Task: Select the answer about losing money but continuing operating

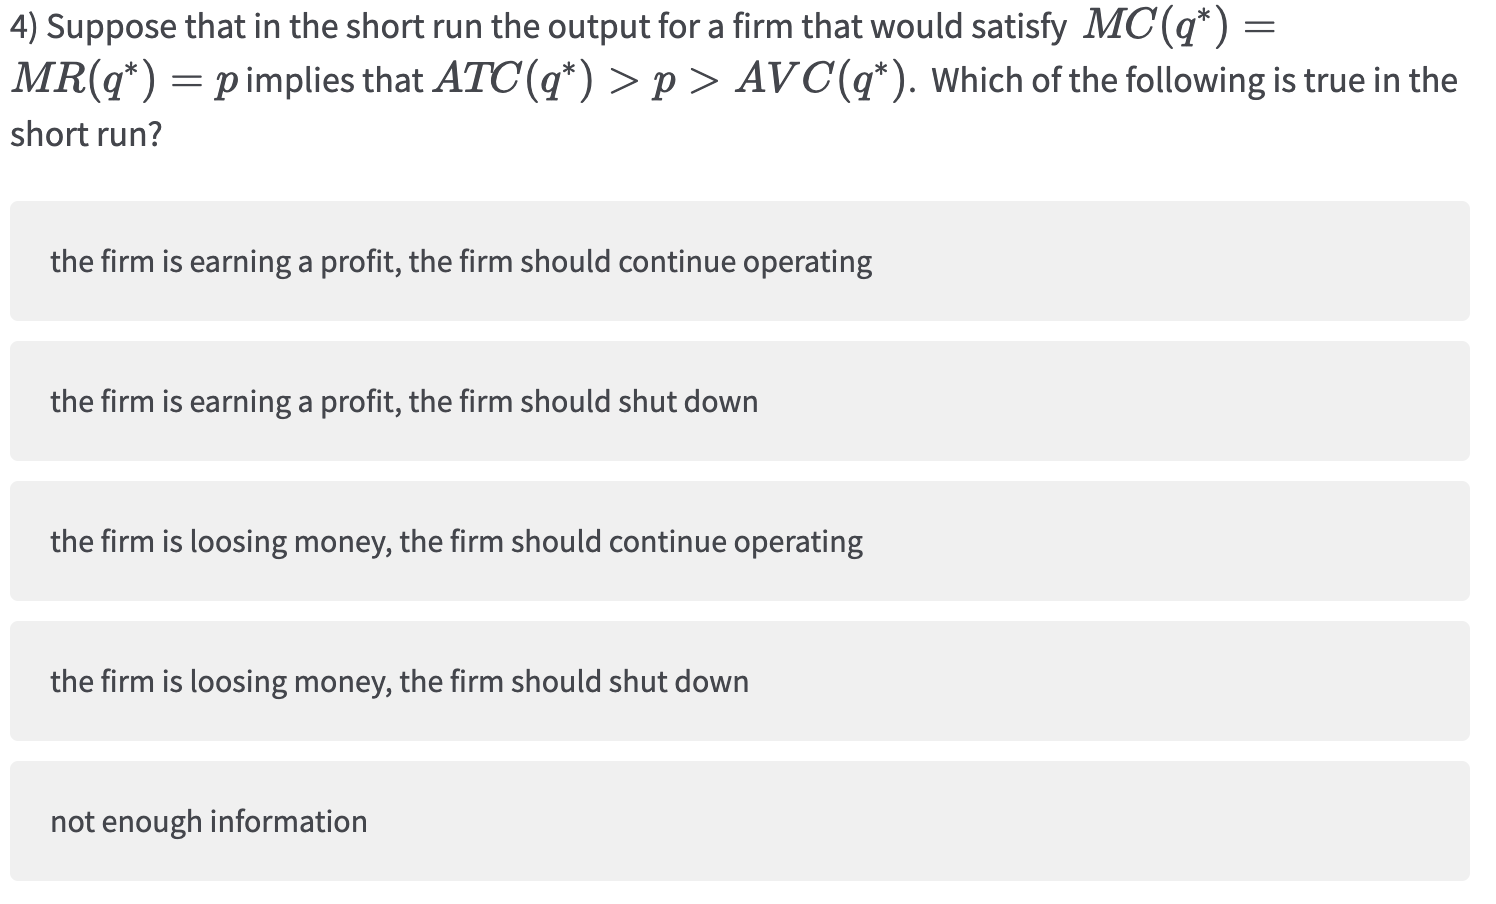Action: [x=456, y=541]
